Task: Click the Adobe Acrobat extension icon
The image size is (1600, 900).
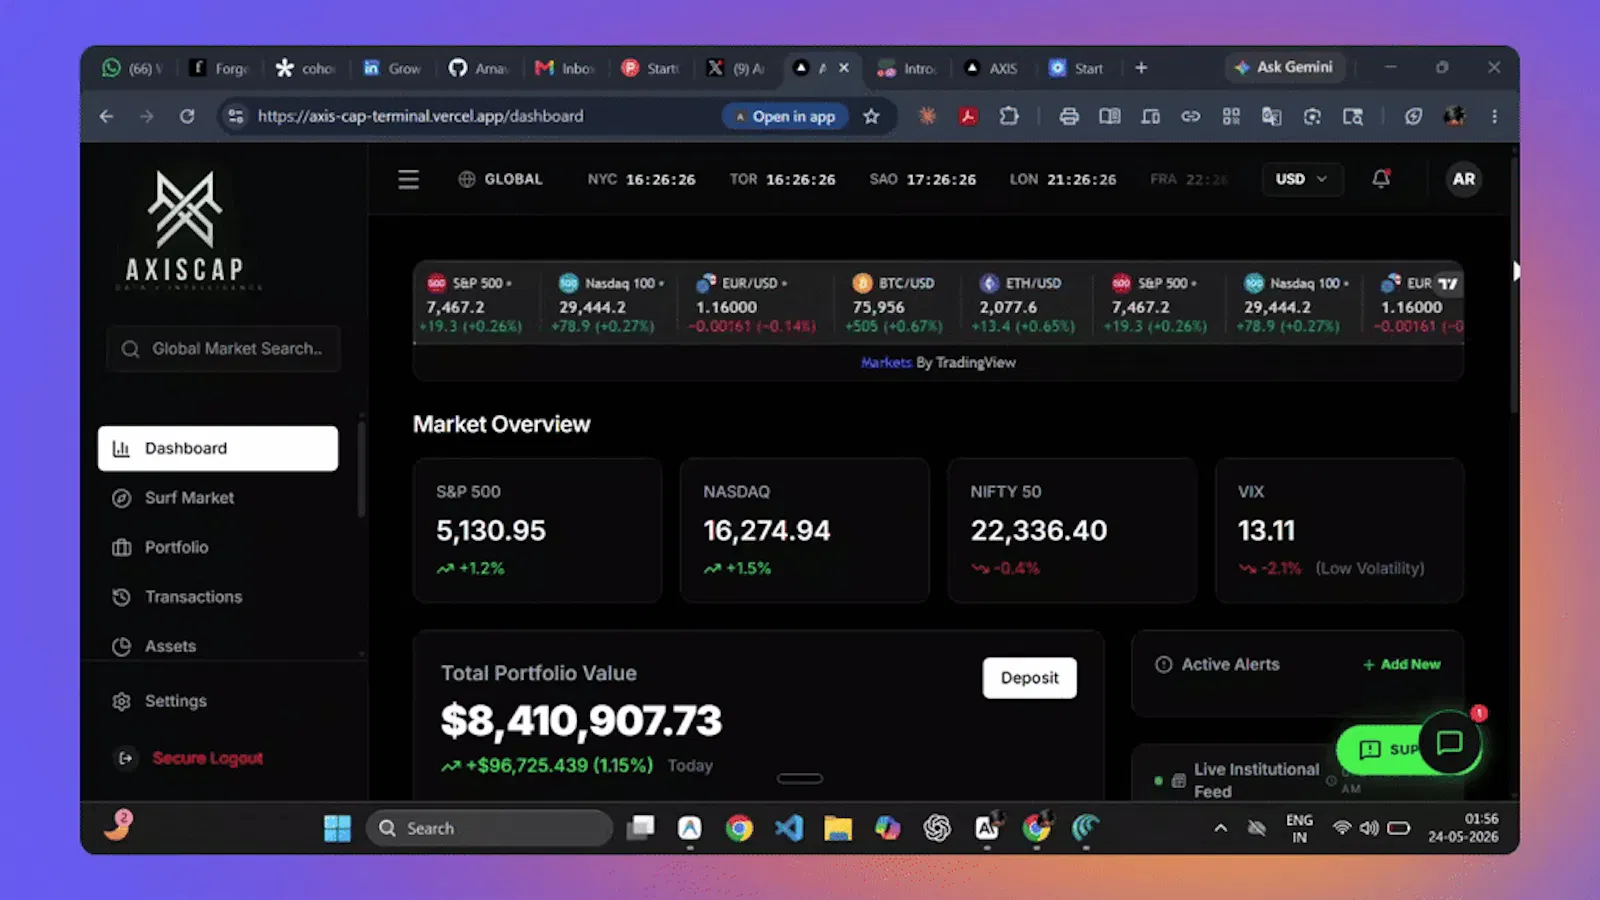Action: coord(968,116)
